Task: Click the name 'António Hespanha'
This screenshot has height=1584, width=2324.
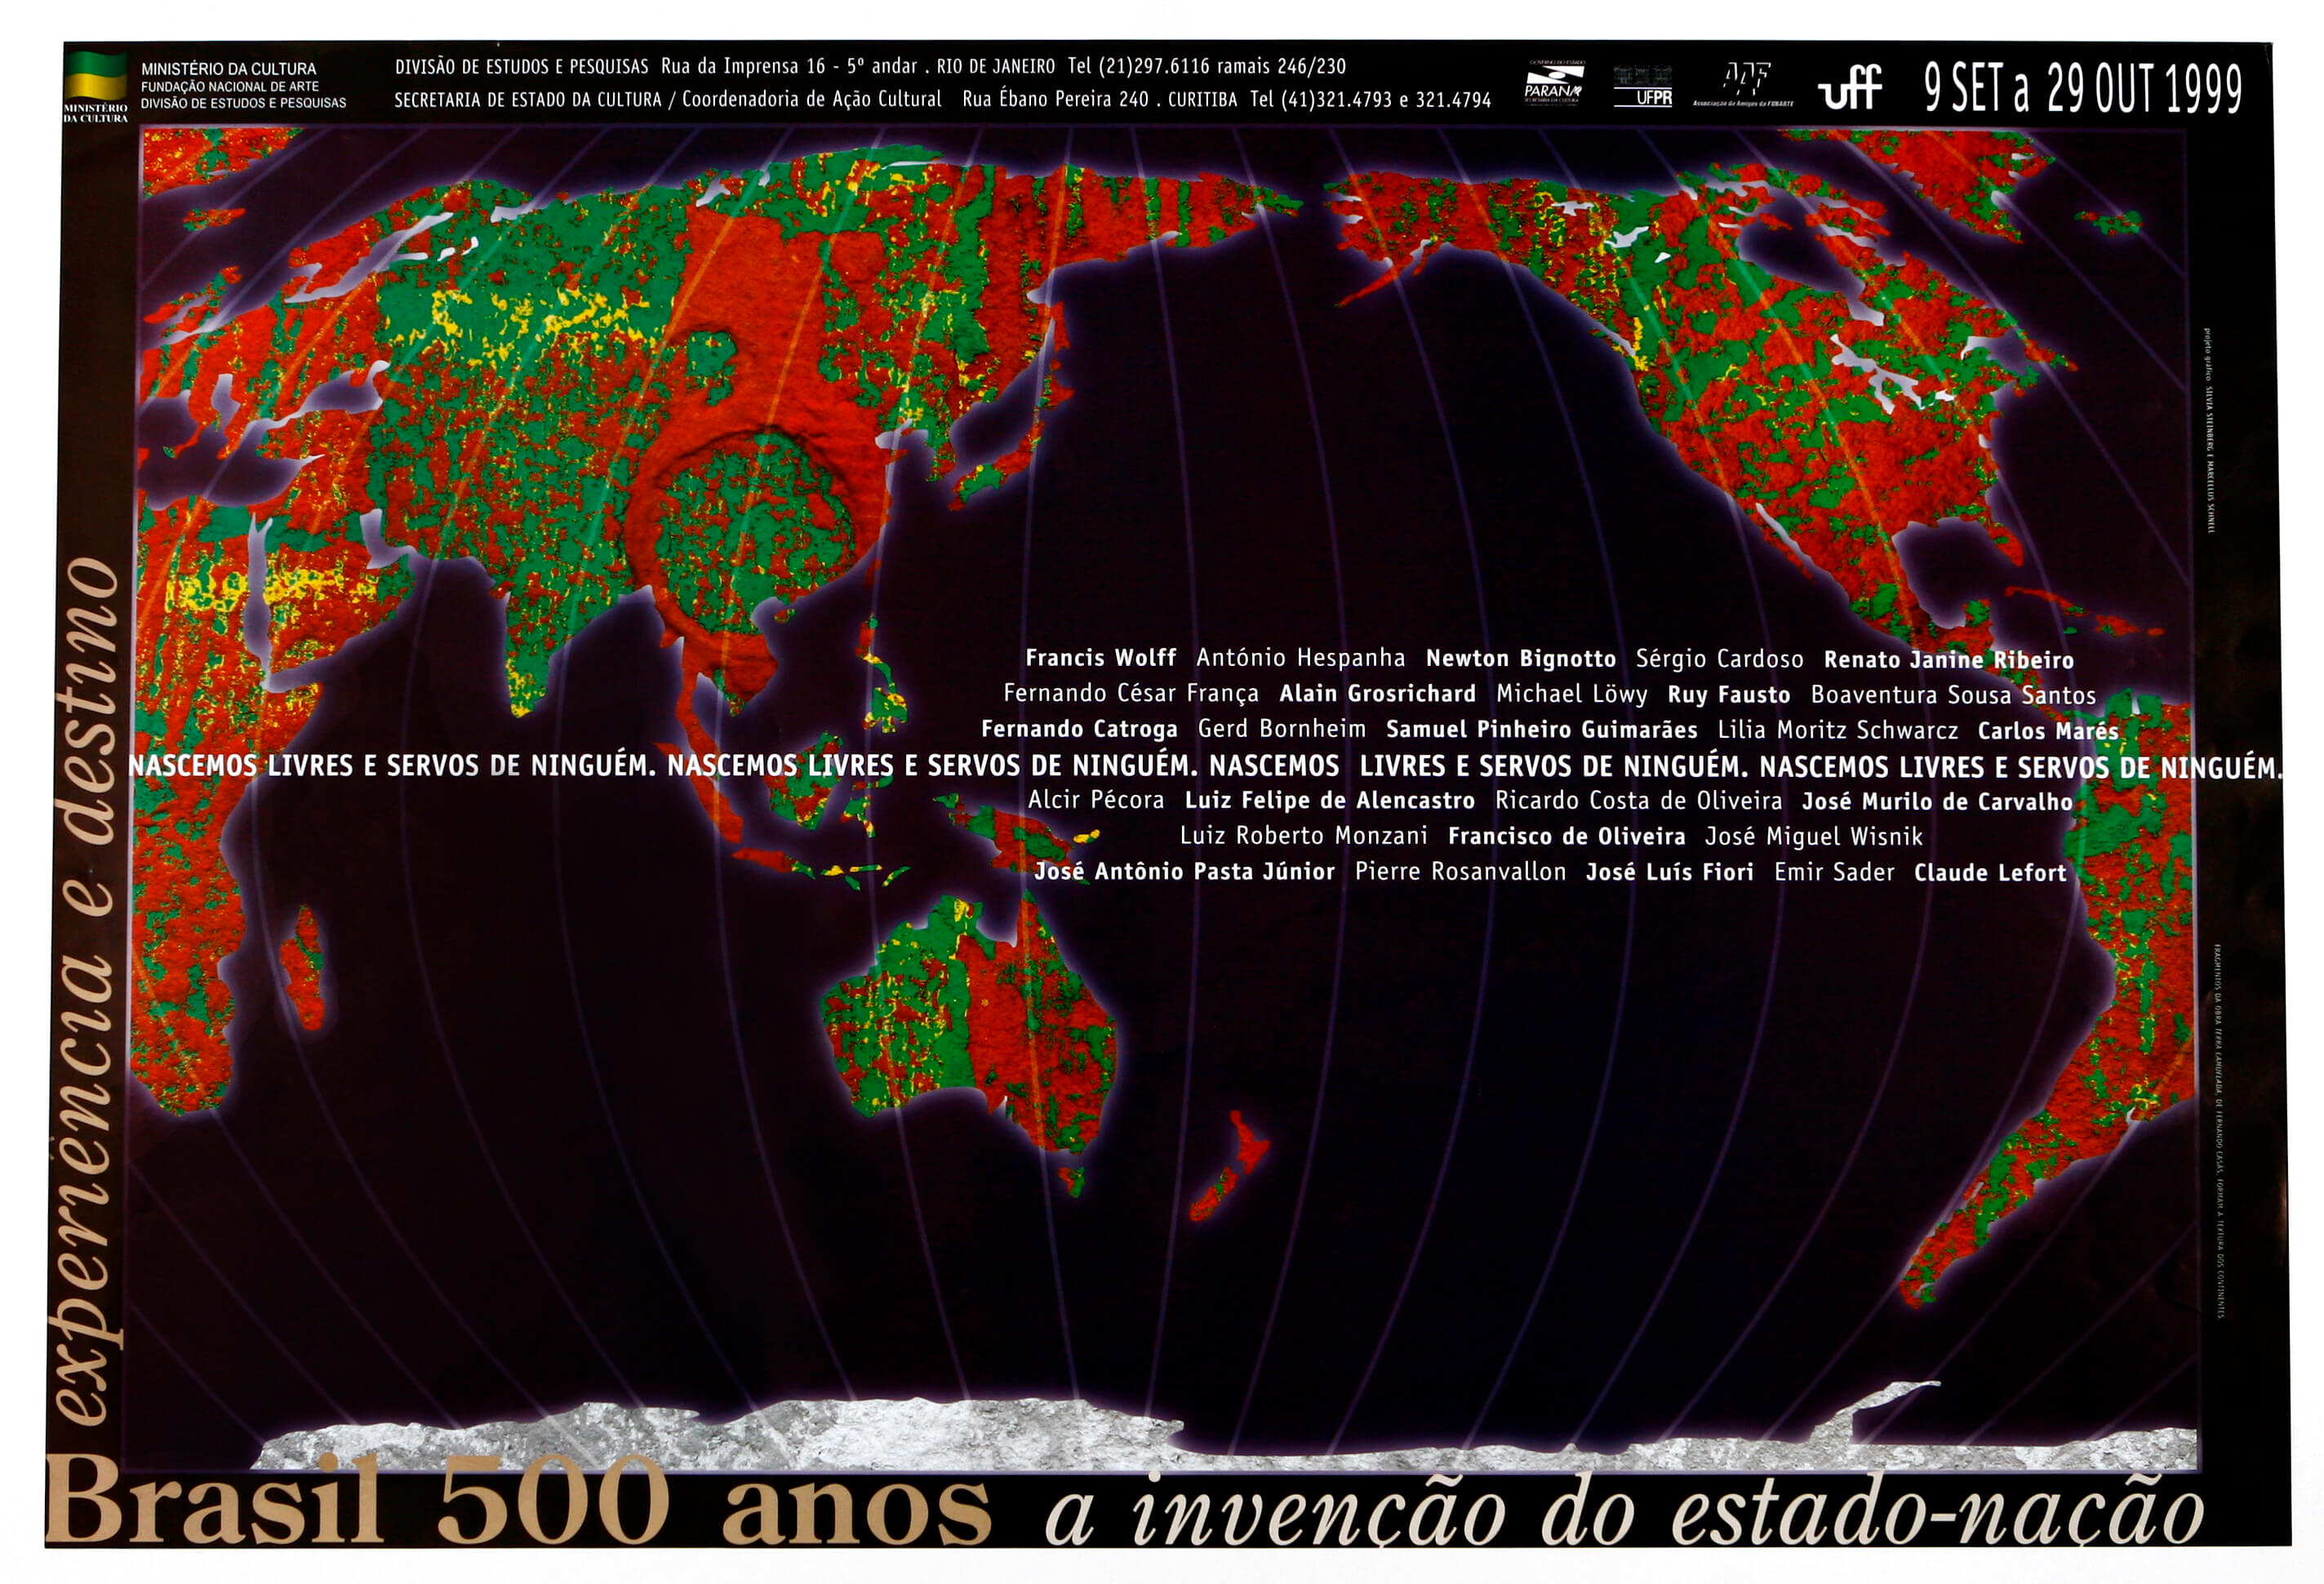Action: (x=1300, y=658)
